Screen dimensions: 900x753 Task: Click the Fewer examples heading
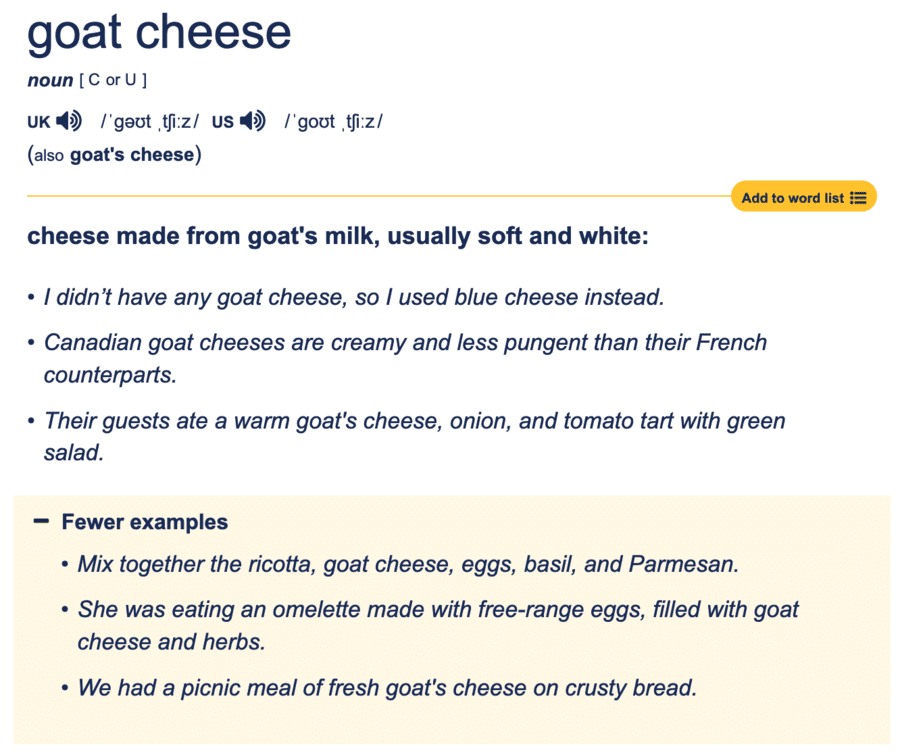click(143, 521)
